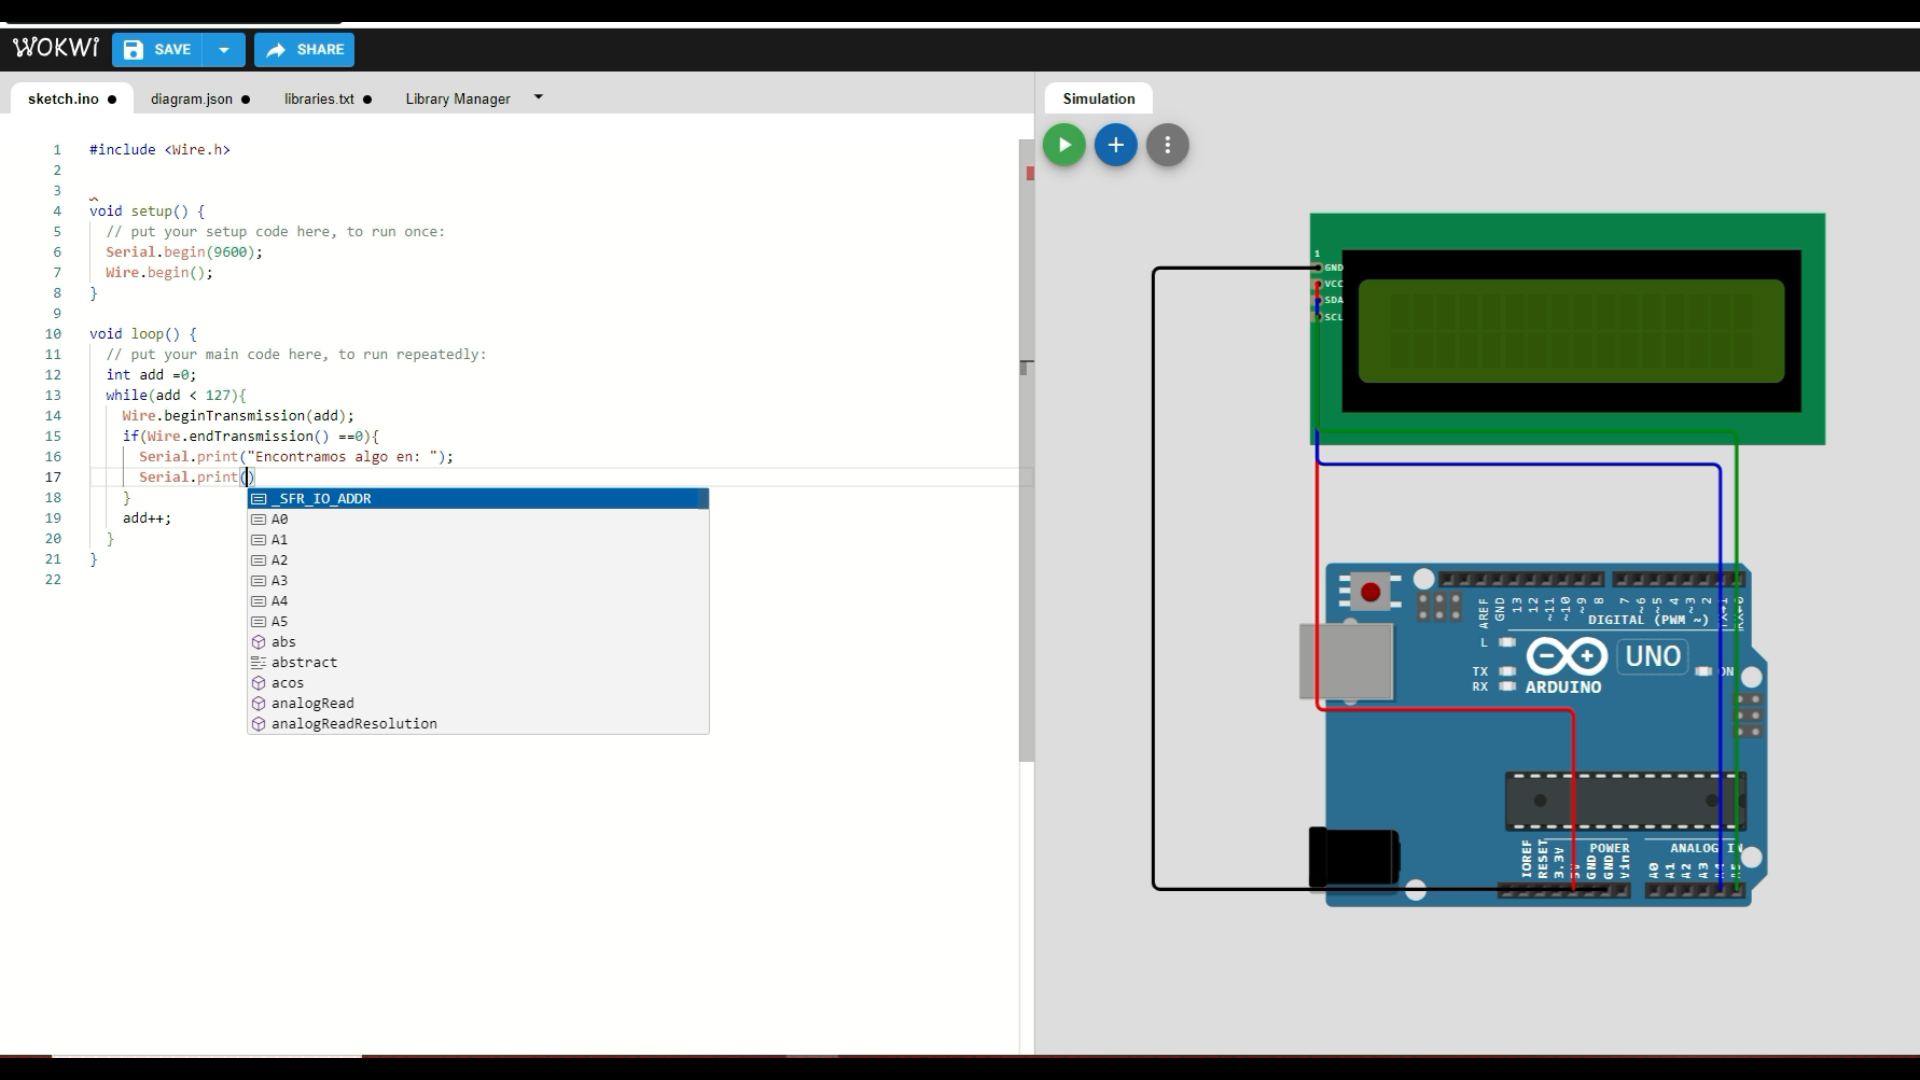Choose A3 from autocomplete list
The image size is (1920, 1080).
point(478,580)
